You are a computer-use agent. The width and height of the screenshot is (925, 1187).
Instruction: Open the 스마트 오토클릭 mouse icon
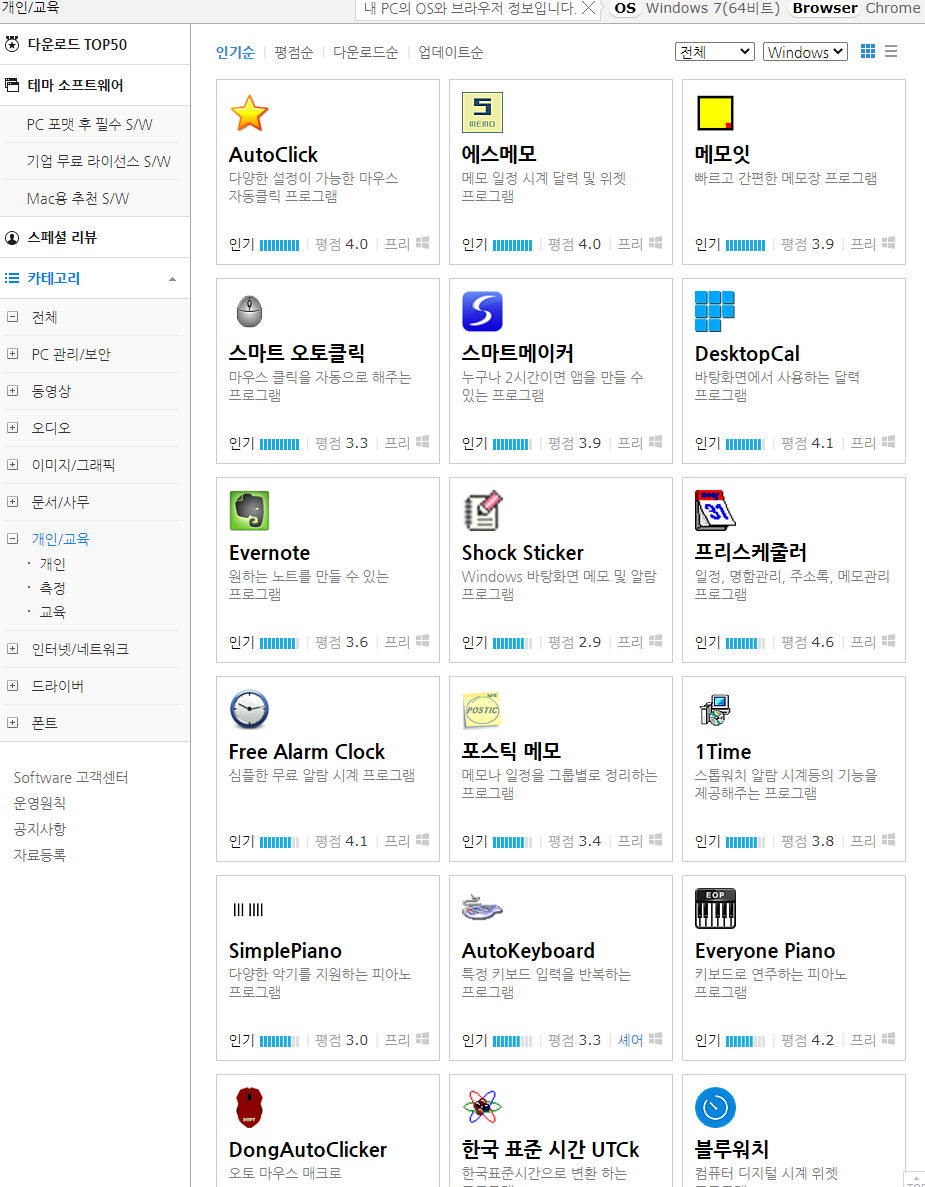tap(249, 311)
